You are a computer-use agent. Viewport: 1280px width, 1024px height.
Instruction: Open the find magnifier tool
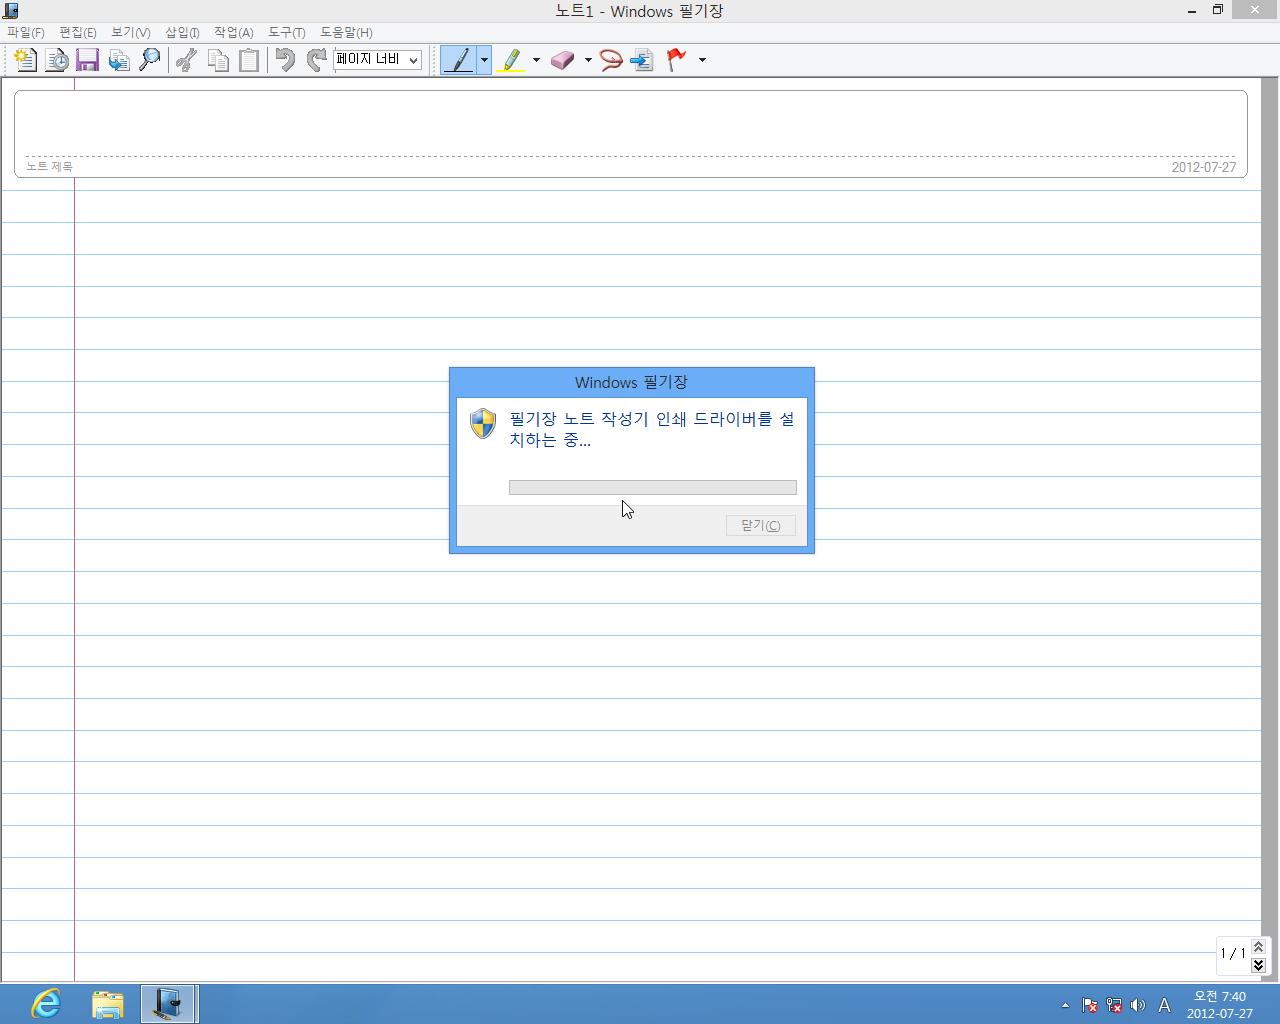[150, 60]
